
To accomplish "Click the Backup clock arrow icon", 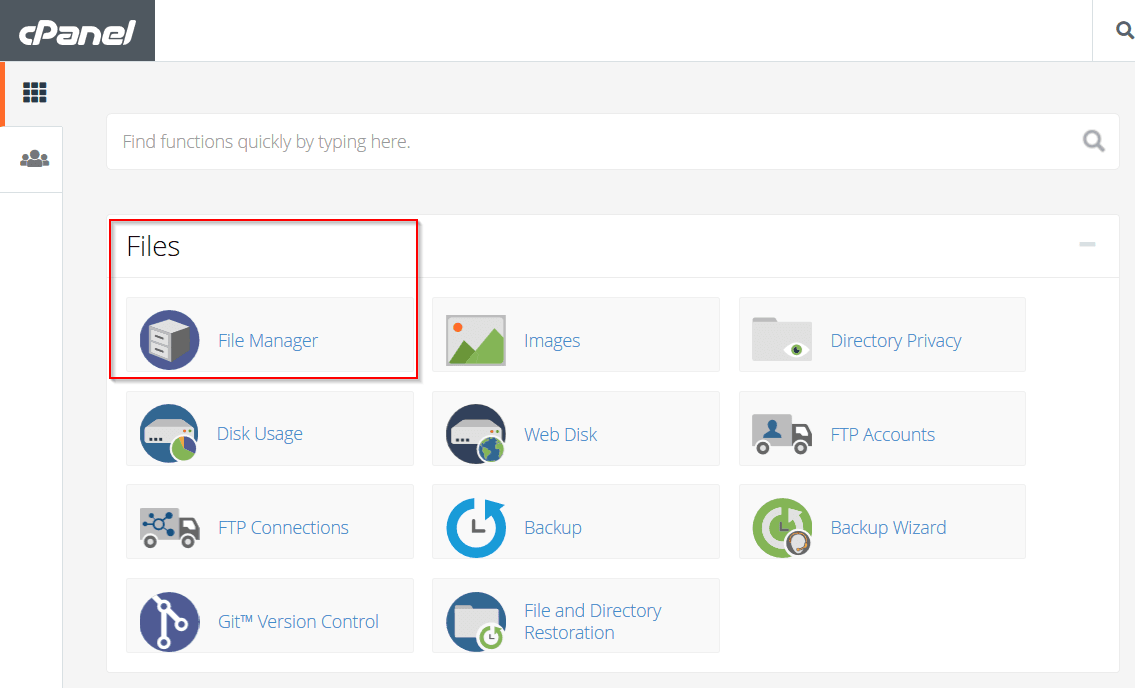I will [476, 527].
